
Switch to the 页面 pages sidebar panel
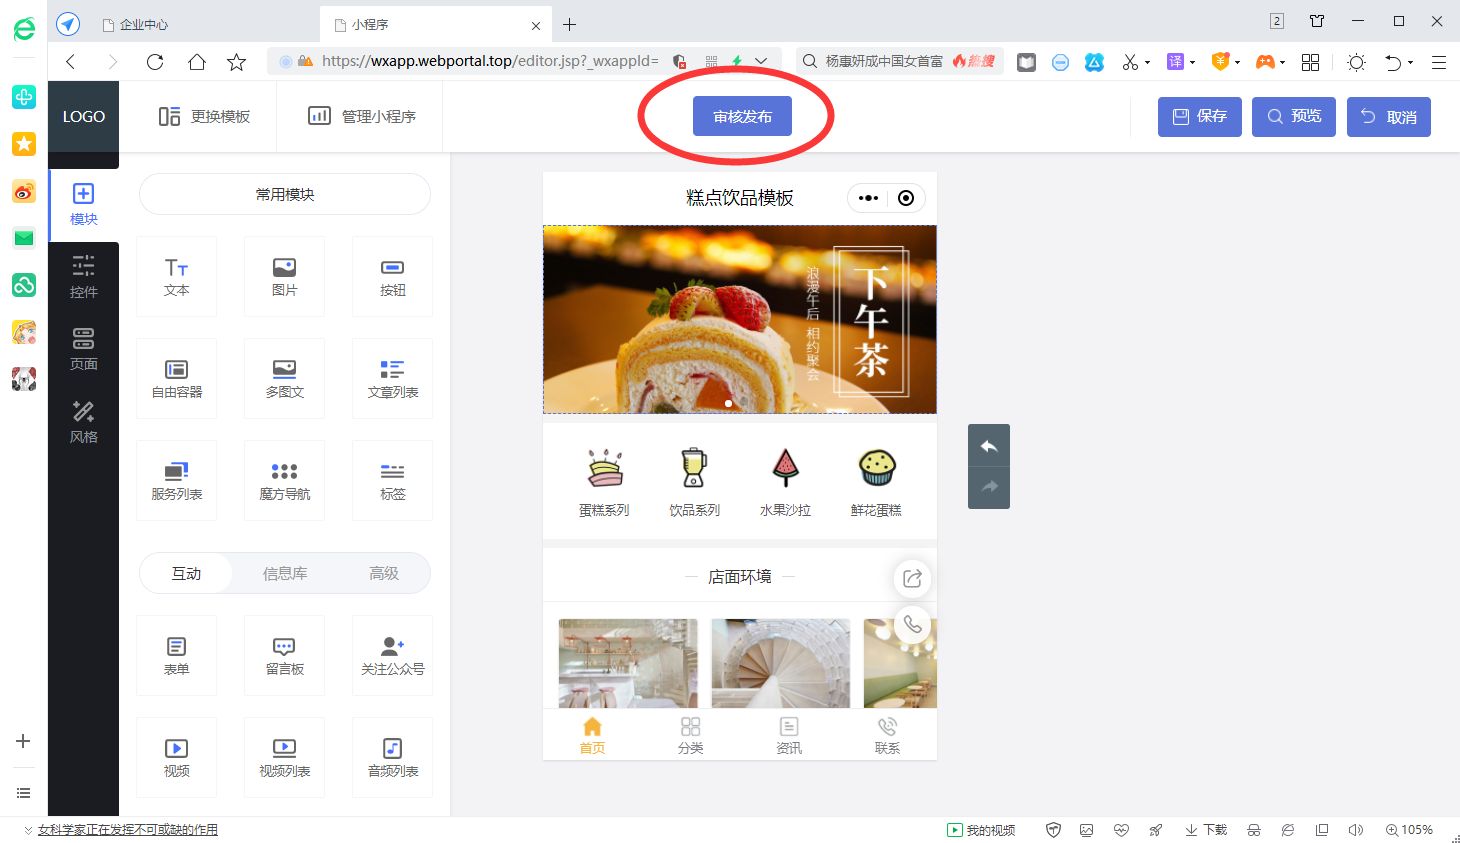(83, 347)
